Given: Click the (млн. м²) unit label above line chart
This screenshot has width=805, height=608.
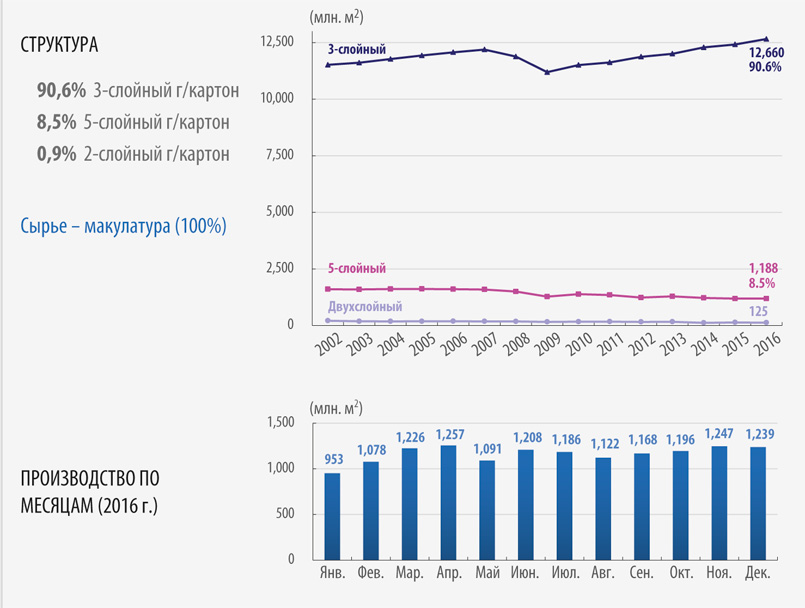Looking at the screenshot, I should [336, 17].
